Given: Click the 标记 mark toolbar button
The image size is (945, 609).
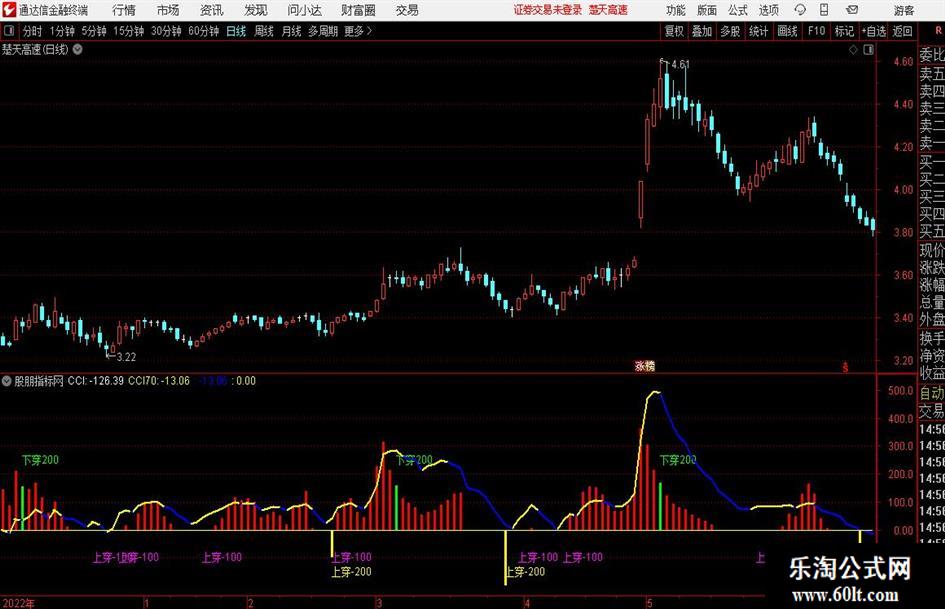Looking at the screenshot, I should pos(844,31).
